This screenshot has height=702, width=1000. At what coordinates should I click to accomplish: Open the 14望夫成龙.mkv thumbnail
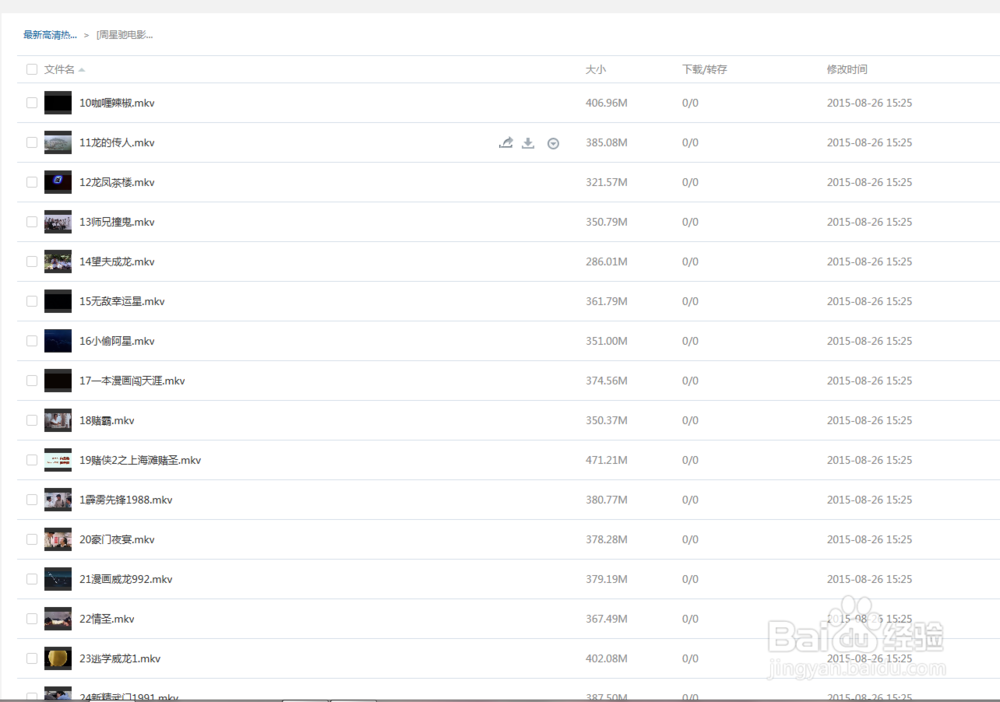point(58,261)
